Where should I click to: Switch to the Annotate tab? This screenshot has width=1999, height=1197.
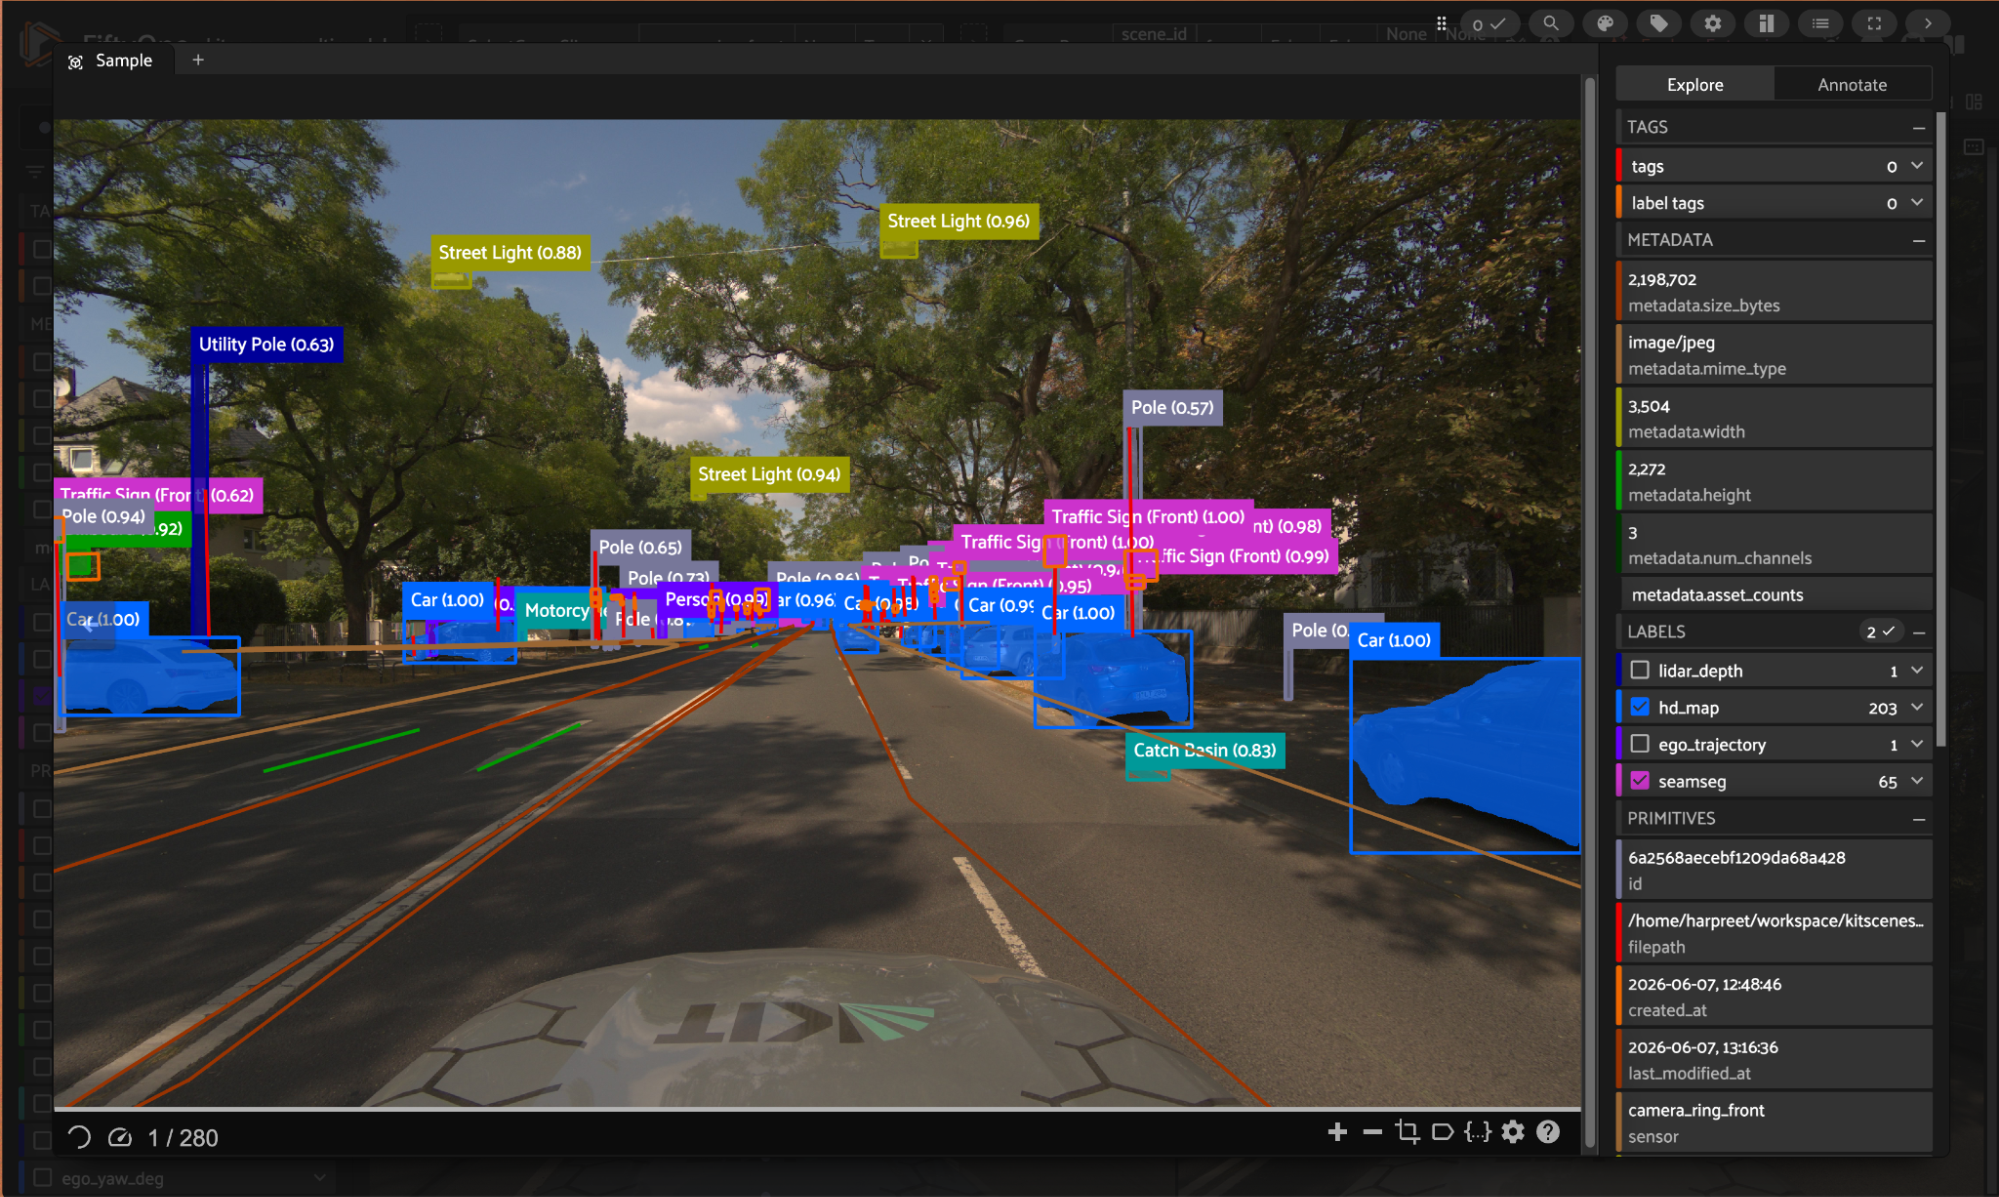pyautogui.click(x=1852, y=84)
